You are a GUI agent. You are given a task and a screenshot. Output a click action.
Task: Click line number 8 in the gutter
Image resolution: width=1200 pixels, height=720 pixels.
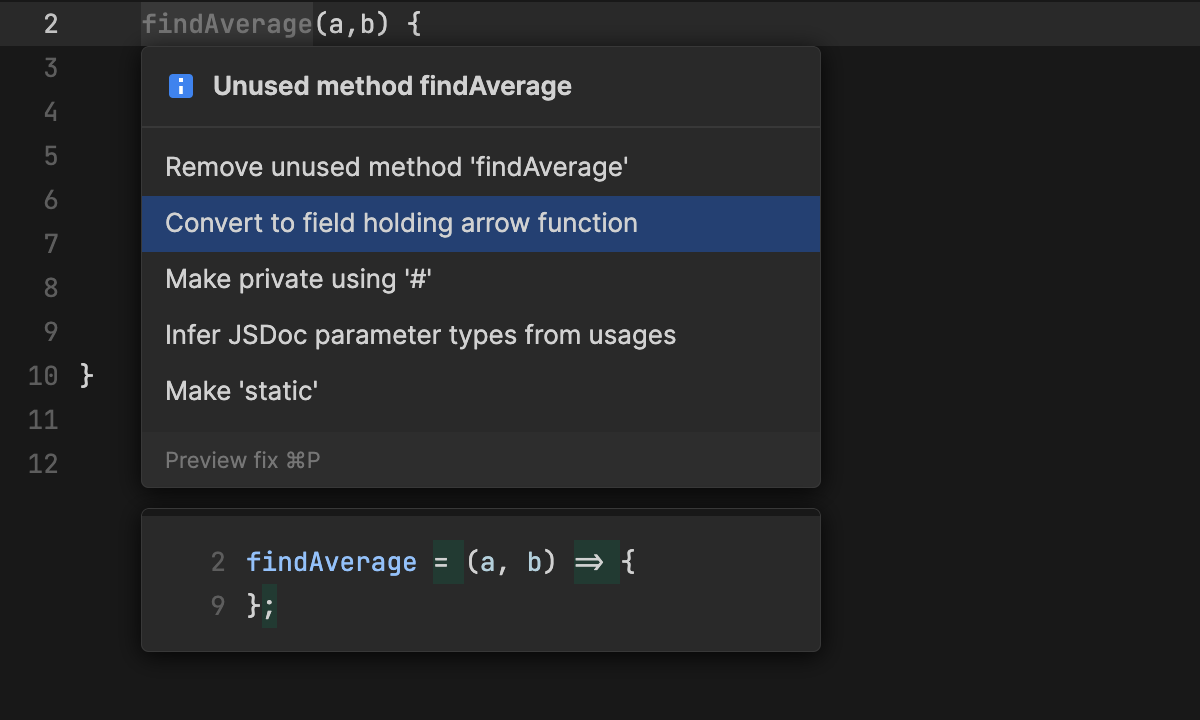tap(51, 288)
